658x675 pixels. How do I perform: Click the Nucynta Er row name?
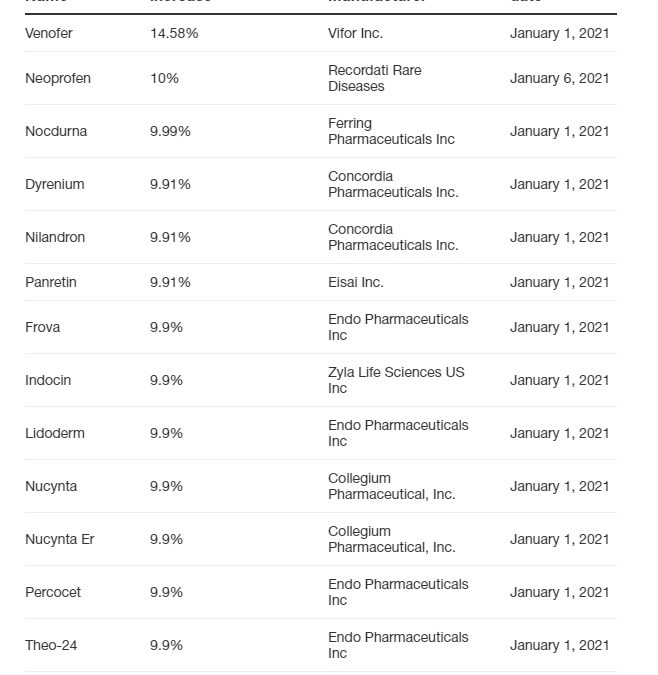(x=60, y=539)
